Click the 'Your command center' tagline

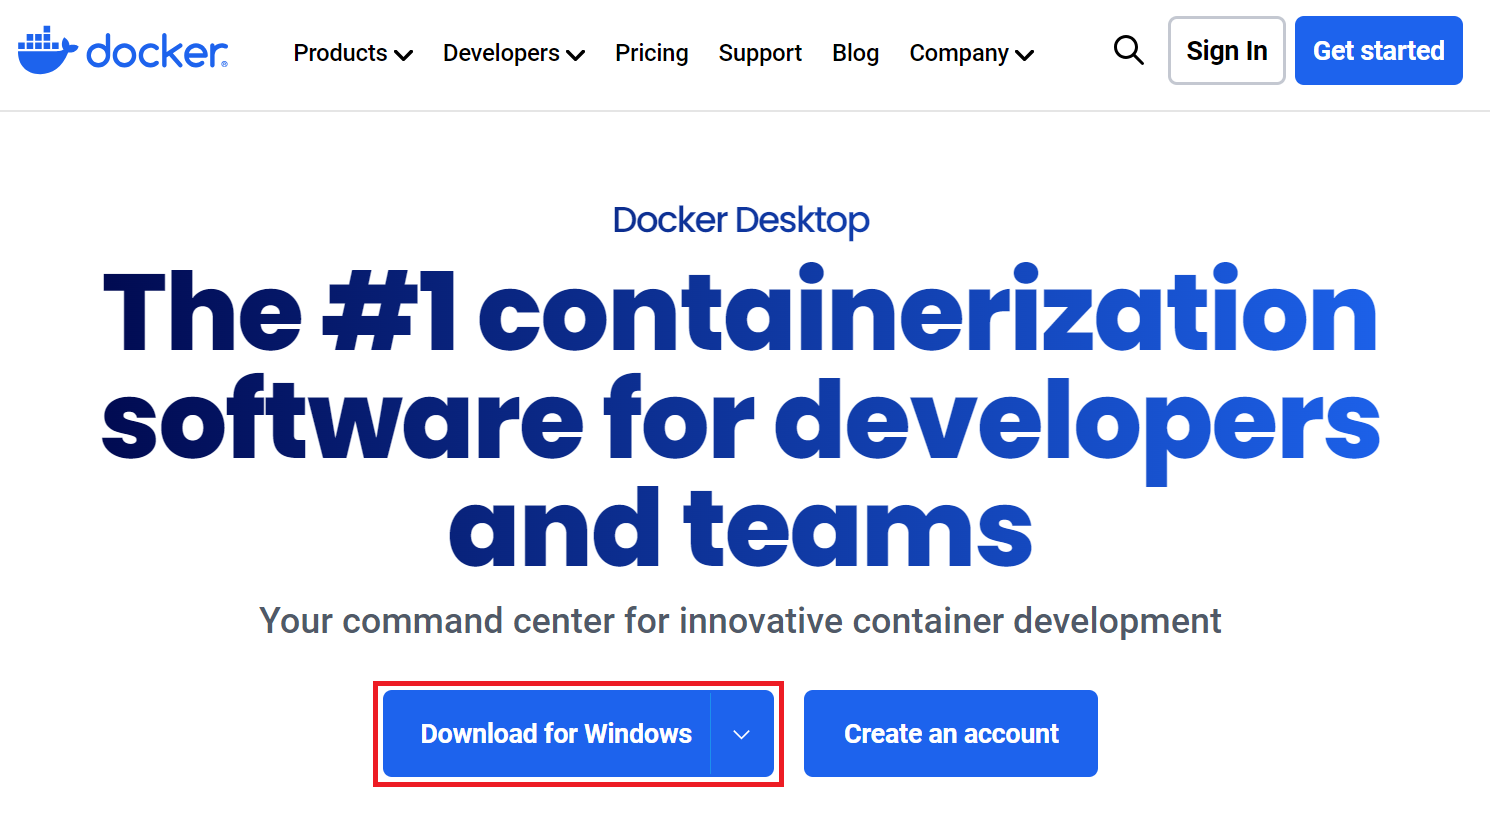tap(740, 621)
